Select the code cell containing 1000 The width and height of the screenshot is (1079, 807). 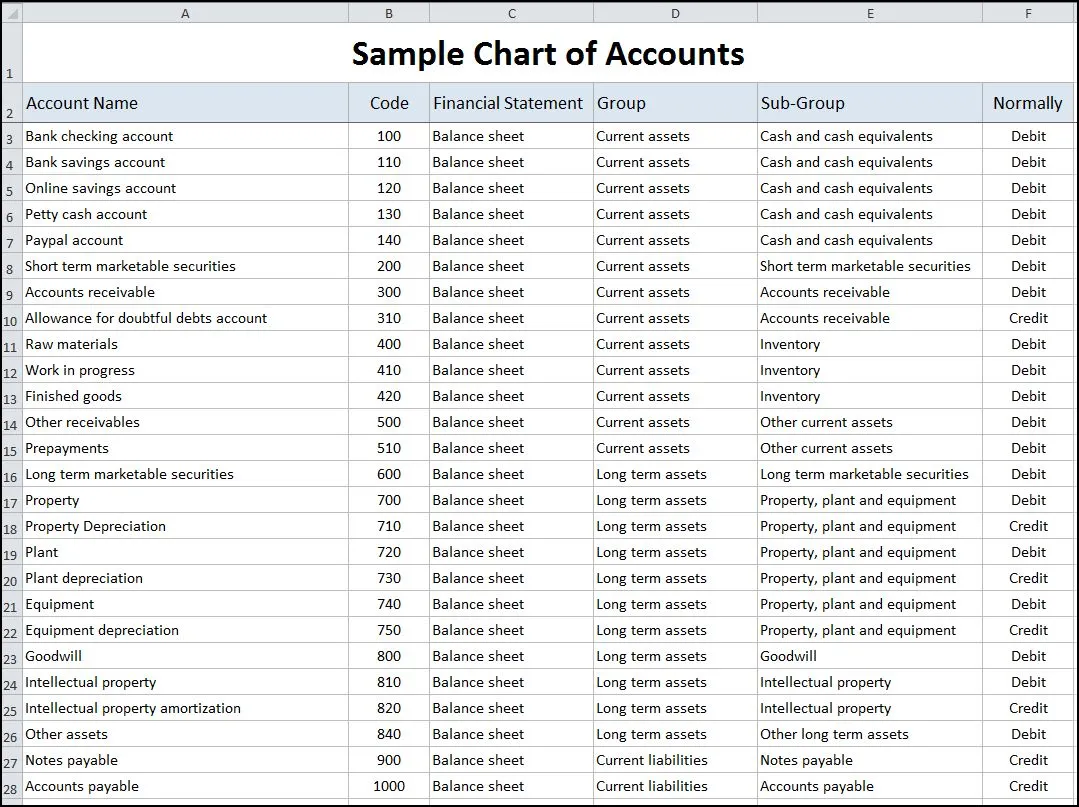pos(389,786)
